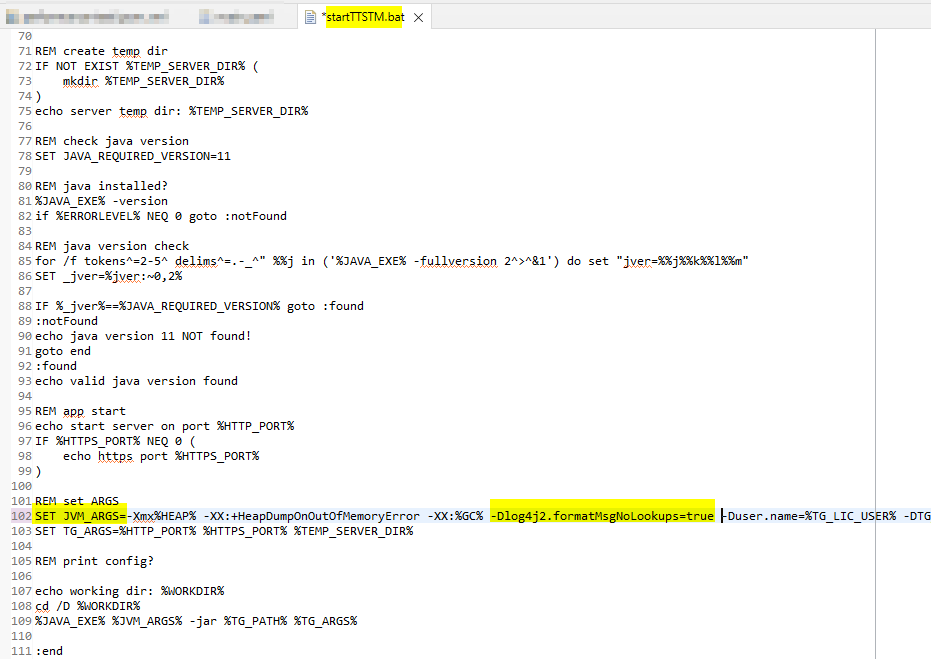Click the :notFound label on line 89
Viewport: 931px width, 659px height.
[x=66, y=320]
